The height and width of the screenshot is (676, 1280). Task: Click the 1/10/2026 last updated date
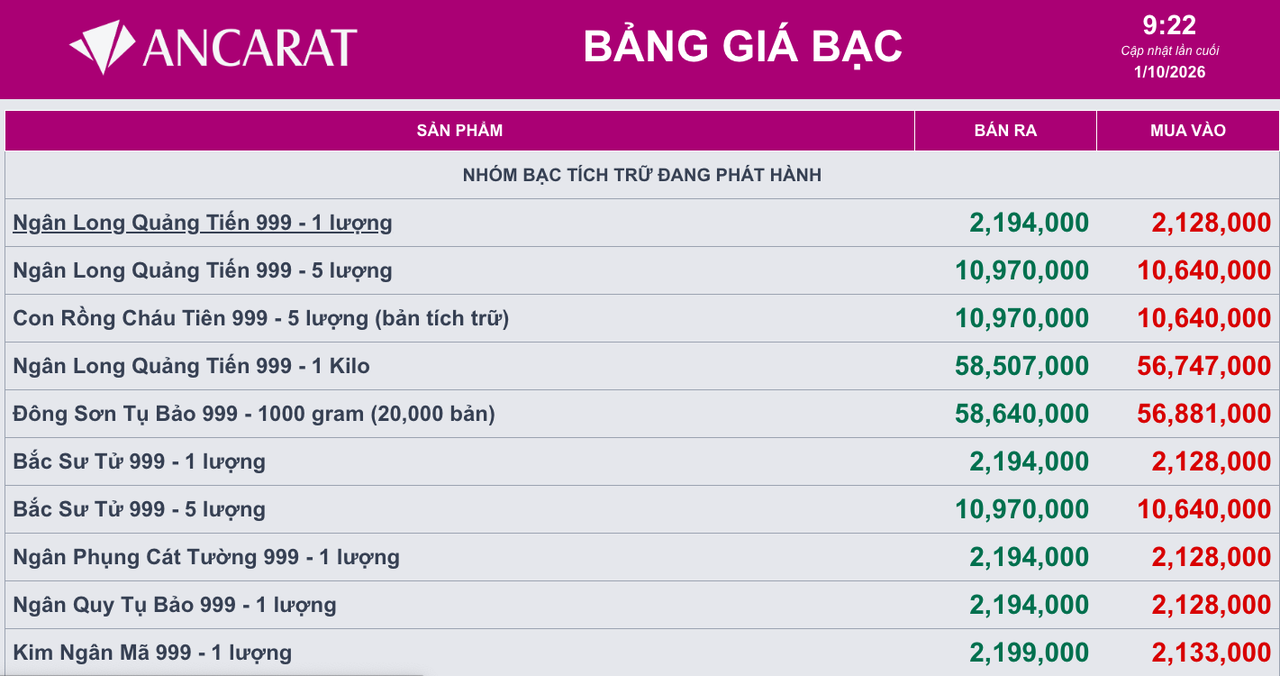[1169, 72]
